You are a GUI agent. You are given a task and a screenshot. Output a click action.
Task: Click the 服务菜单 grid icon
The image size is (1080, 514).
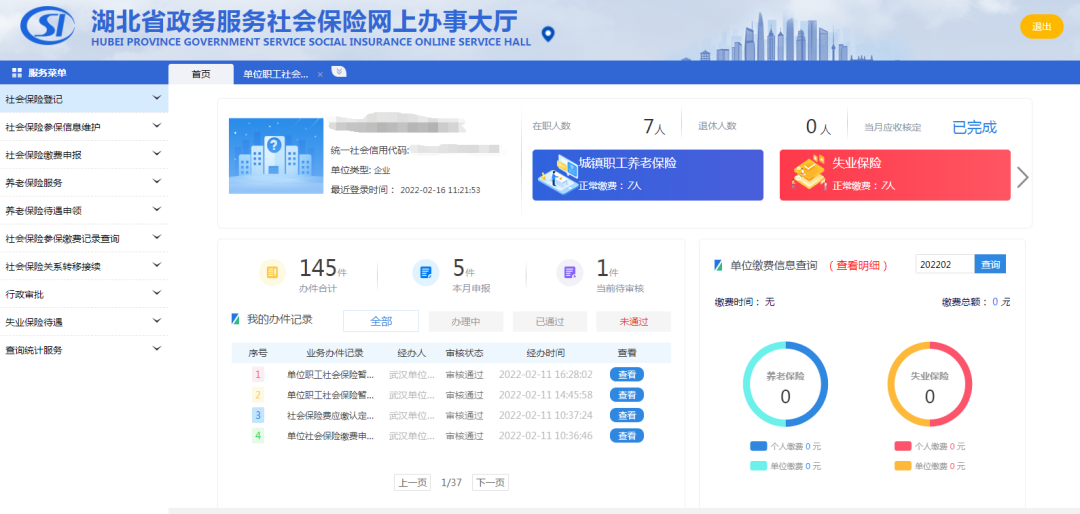17,73
